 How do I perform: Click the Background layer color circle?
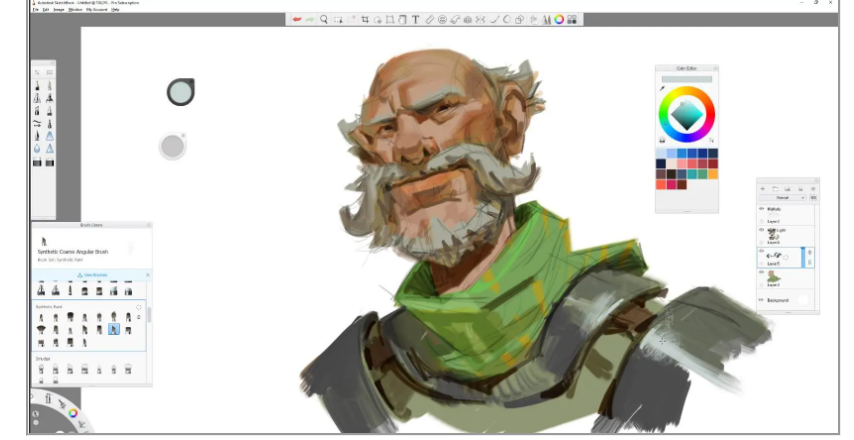pyautogui.click(x=803, y=300)
